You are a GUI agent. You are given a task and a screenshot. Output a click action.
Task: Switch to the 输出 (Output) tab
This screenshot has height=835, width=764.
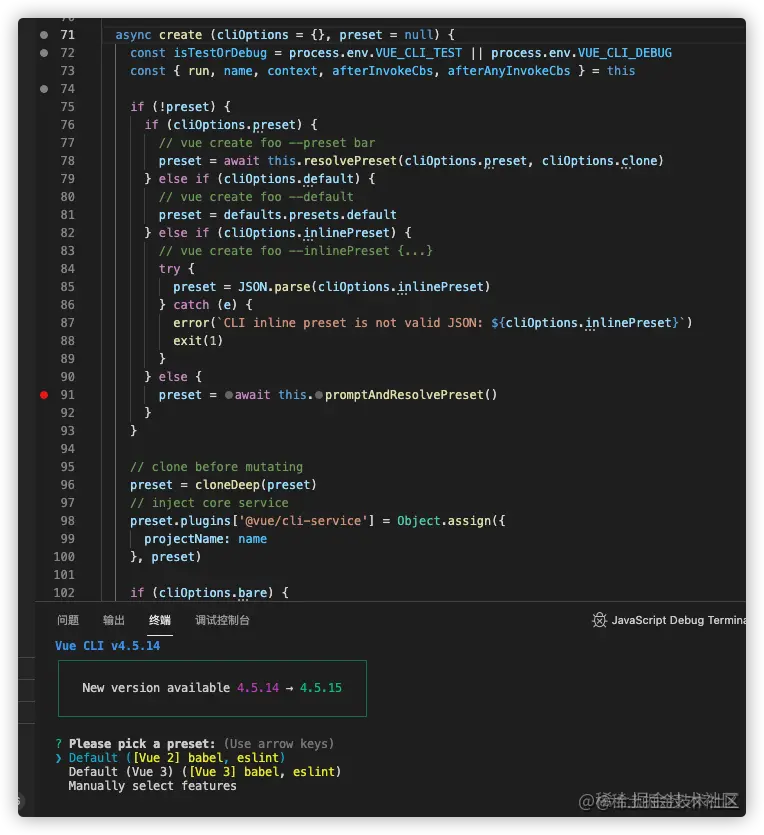113,620
